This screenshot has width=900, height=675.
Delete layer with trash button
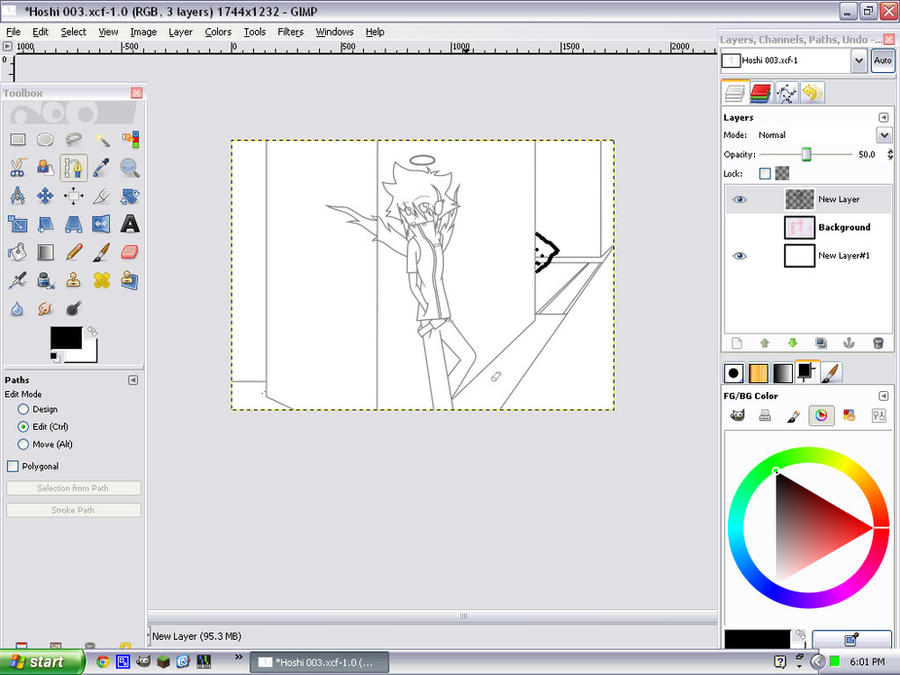tap(878, 343)
